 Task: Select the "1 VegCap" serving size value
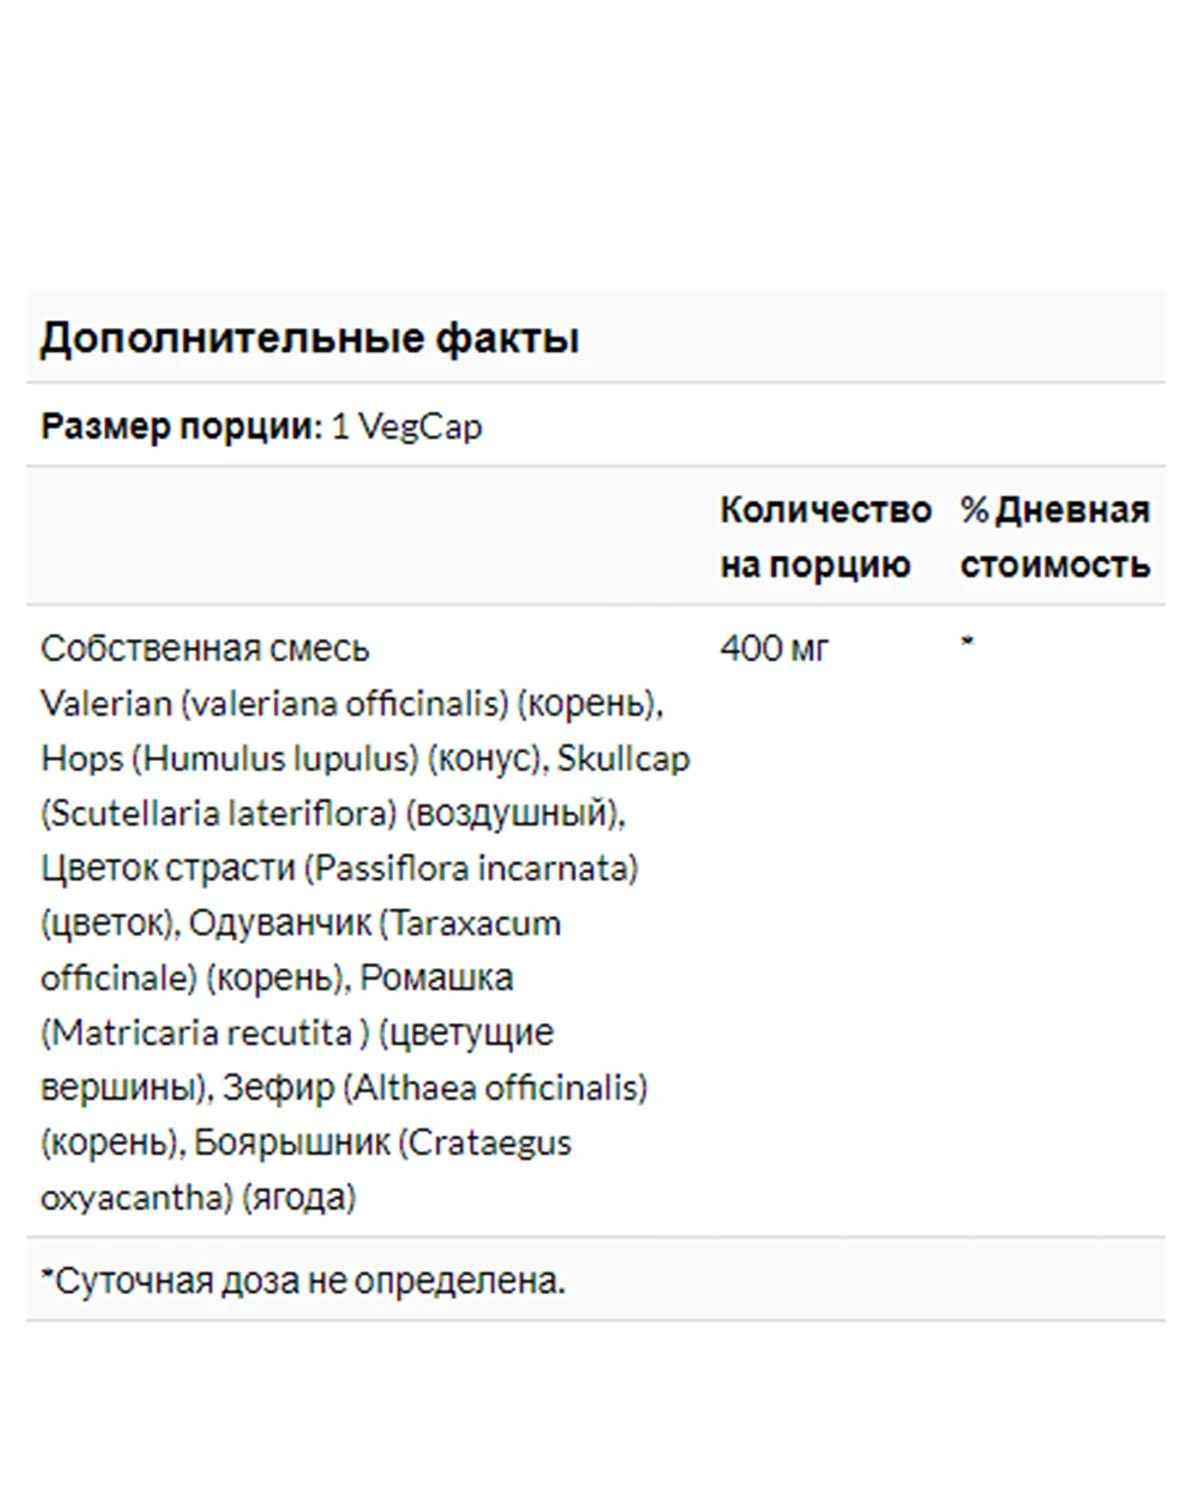tap(407, 427)
